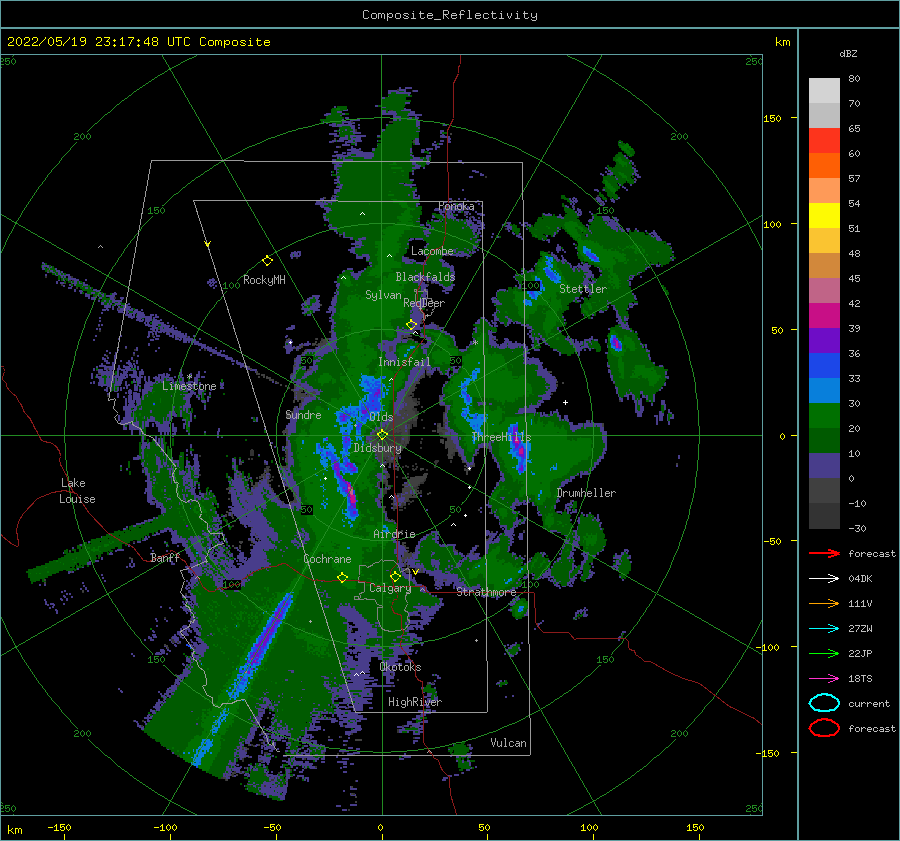Viewport: 900px width, 841px height.
Task: Click the Innisfail label
Action: (404, 362)
